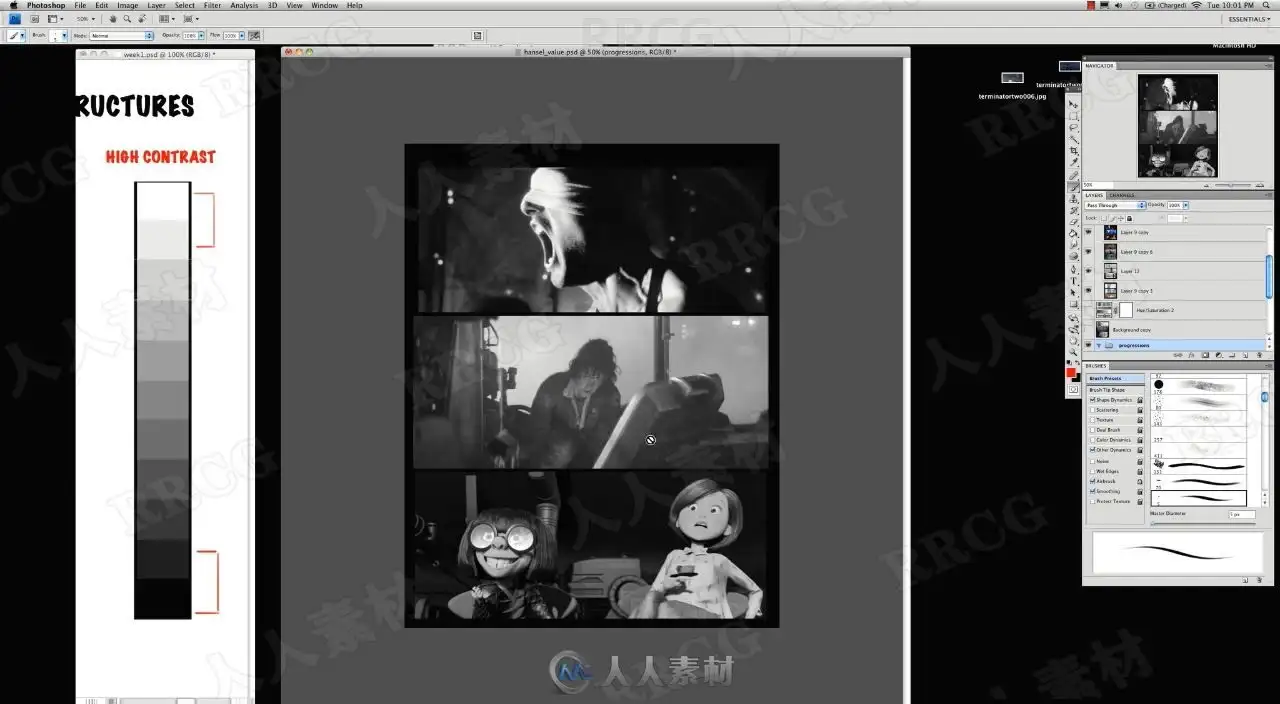Open the Layer menu
Image resolution: width=1280 pixels, height=704 pixels.
[156, 5]
